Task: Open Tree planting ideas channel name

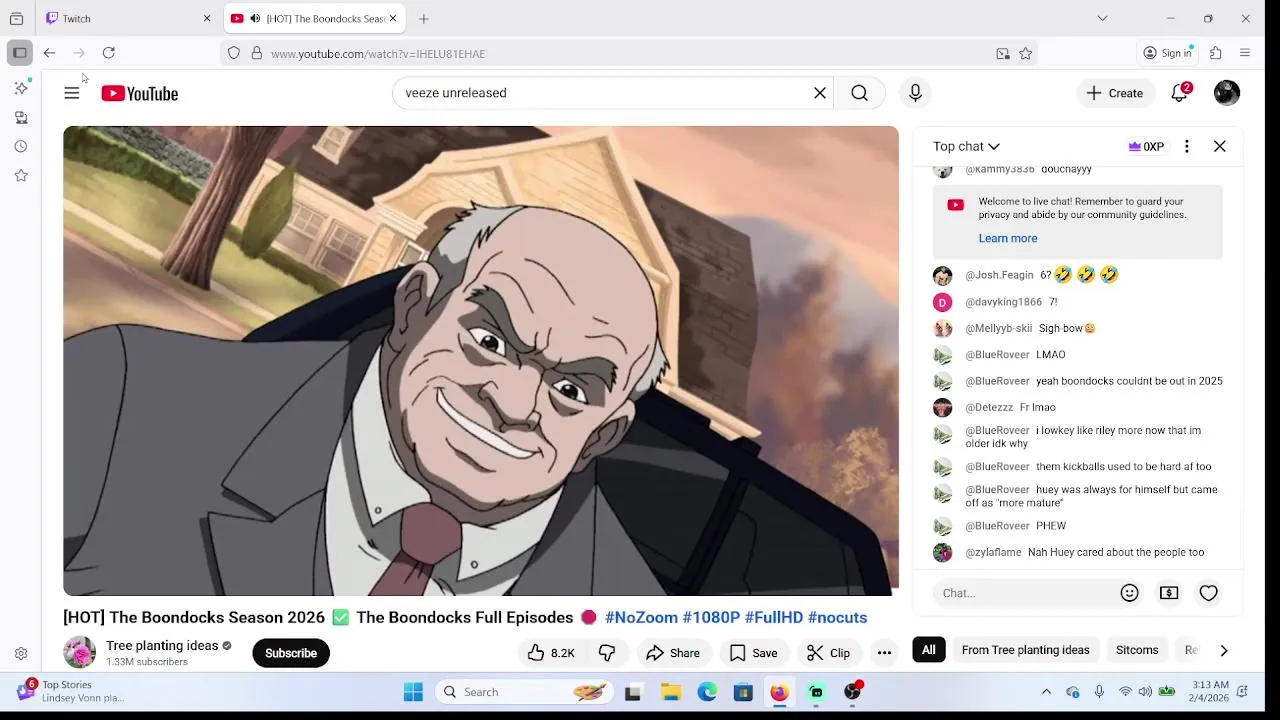Action: pos(162,646)
